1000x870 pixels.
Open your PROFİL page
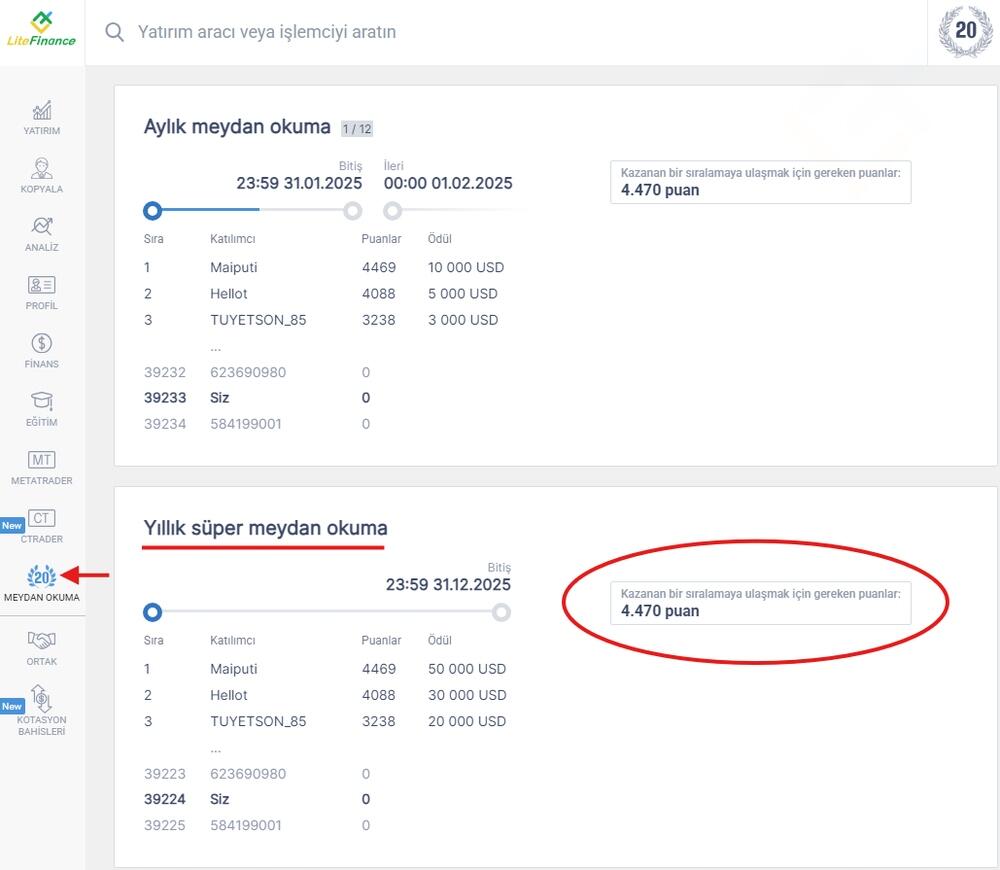41,290
